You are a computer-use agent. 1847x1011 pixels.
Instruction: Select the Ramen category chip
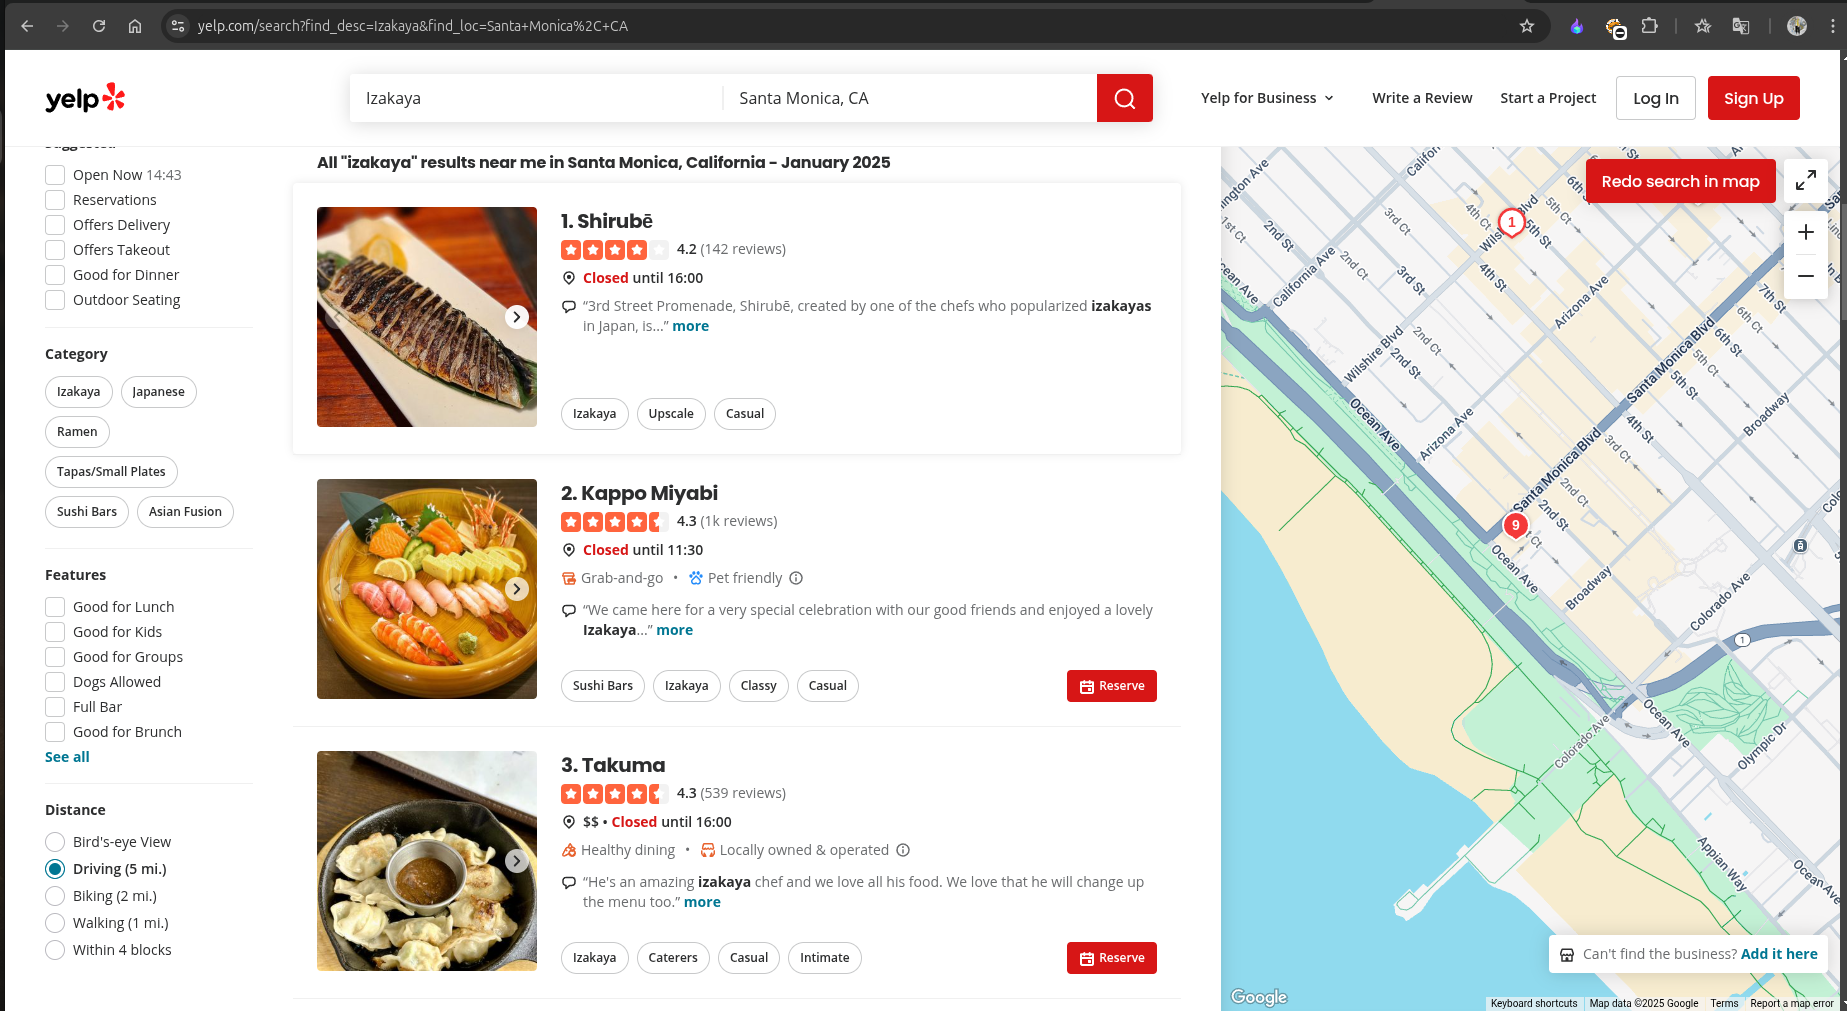tap(77, 432)
